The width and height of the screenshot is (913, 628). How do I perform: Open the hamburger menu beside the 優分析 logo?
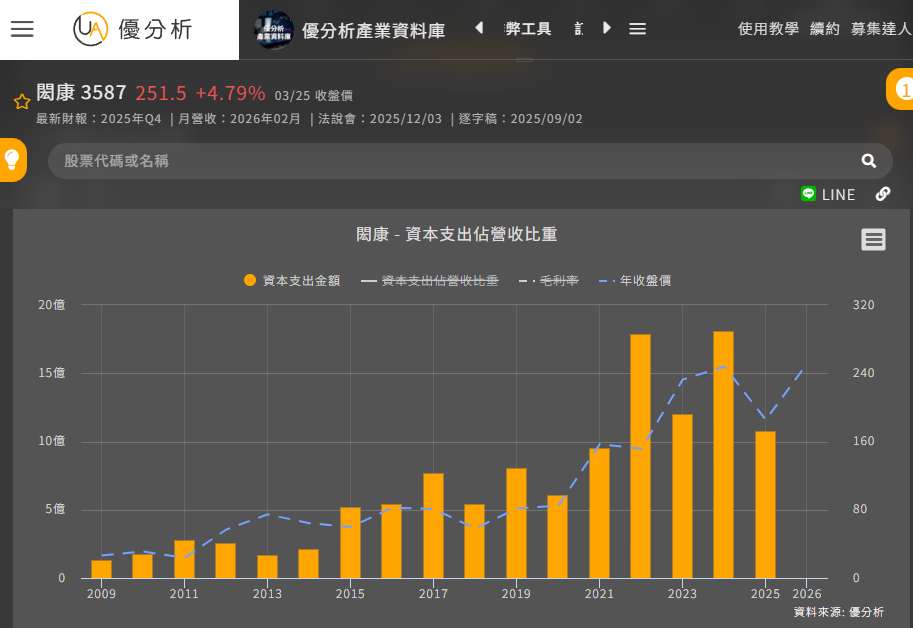click(22, 29)
